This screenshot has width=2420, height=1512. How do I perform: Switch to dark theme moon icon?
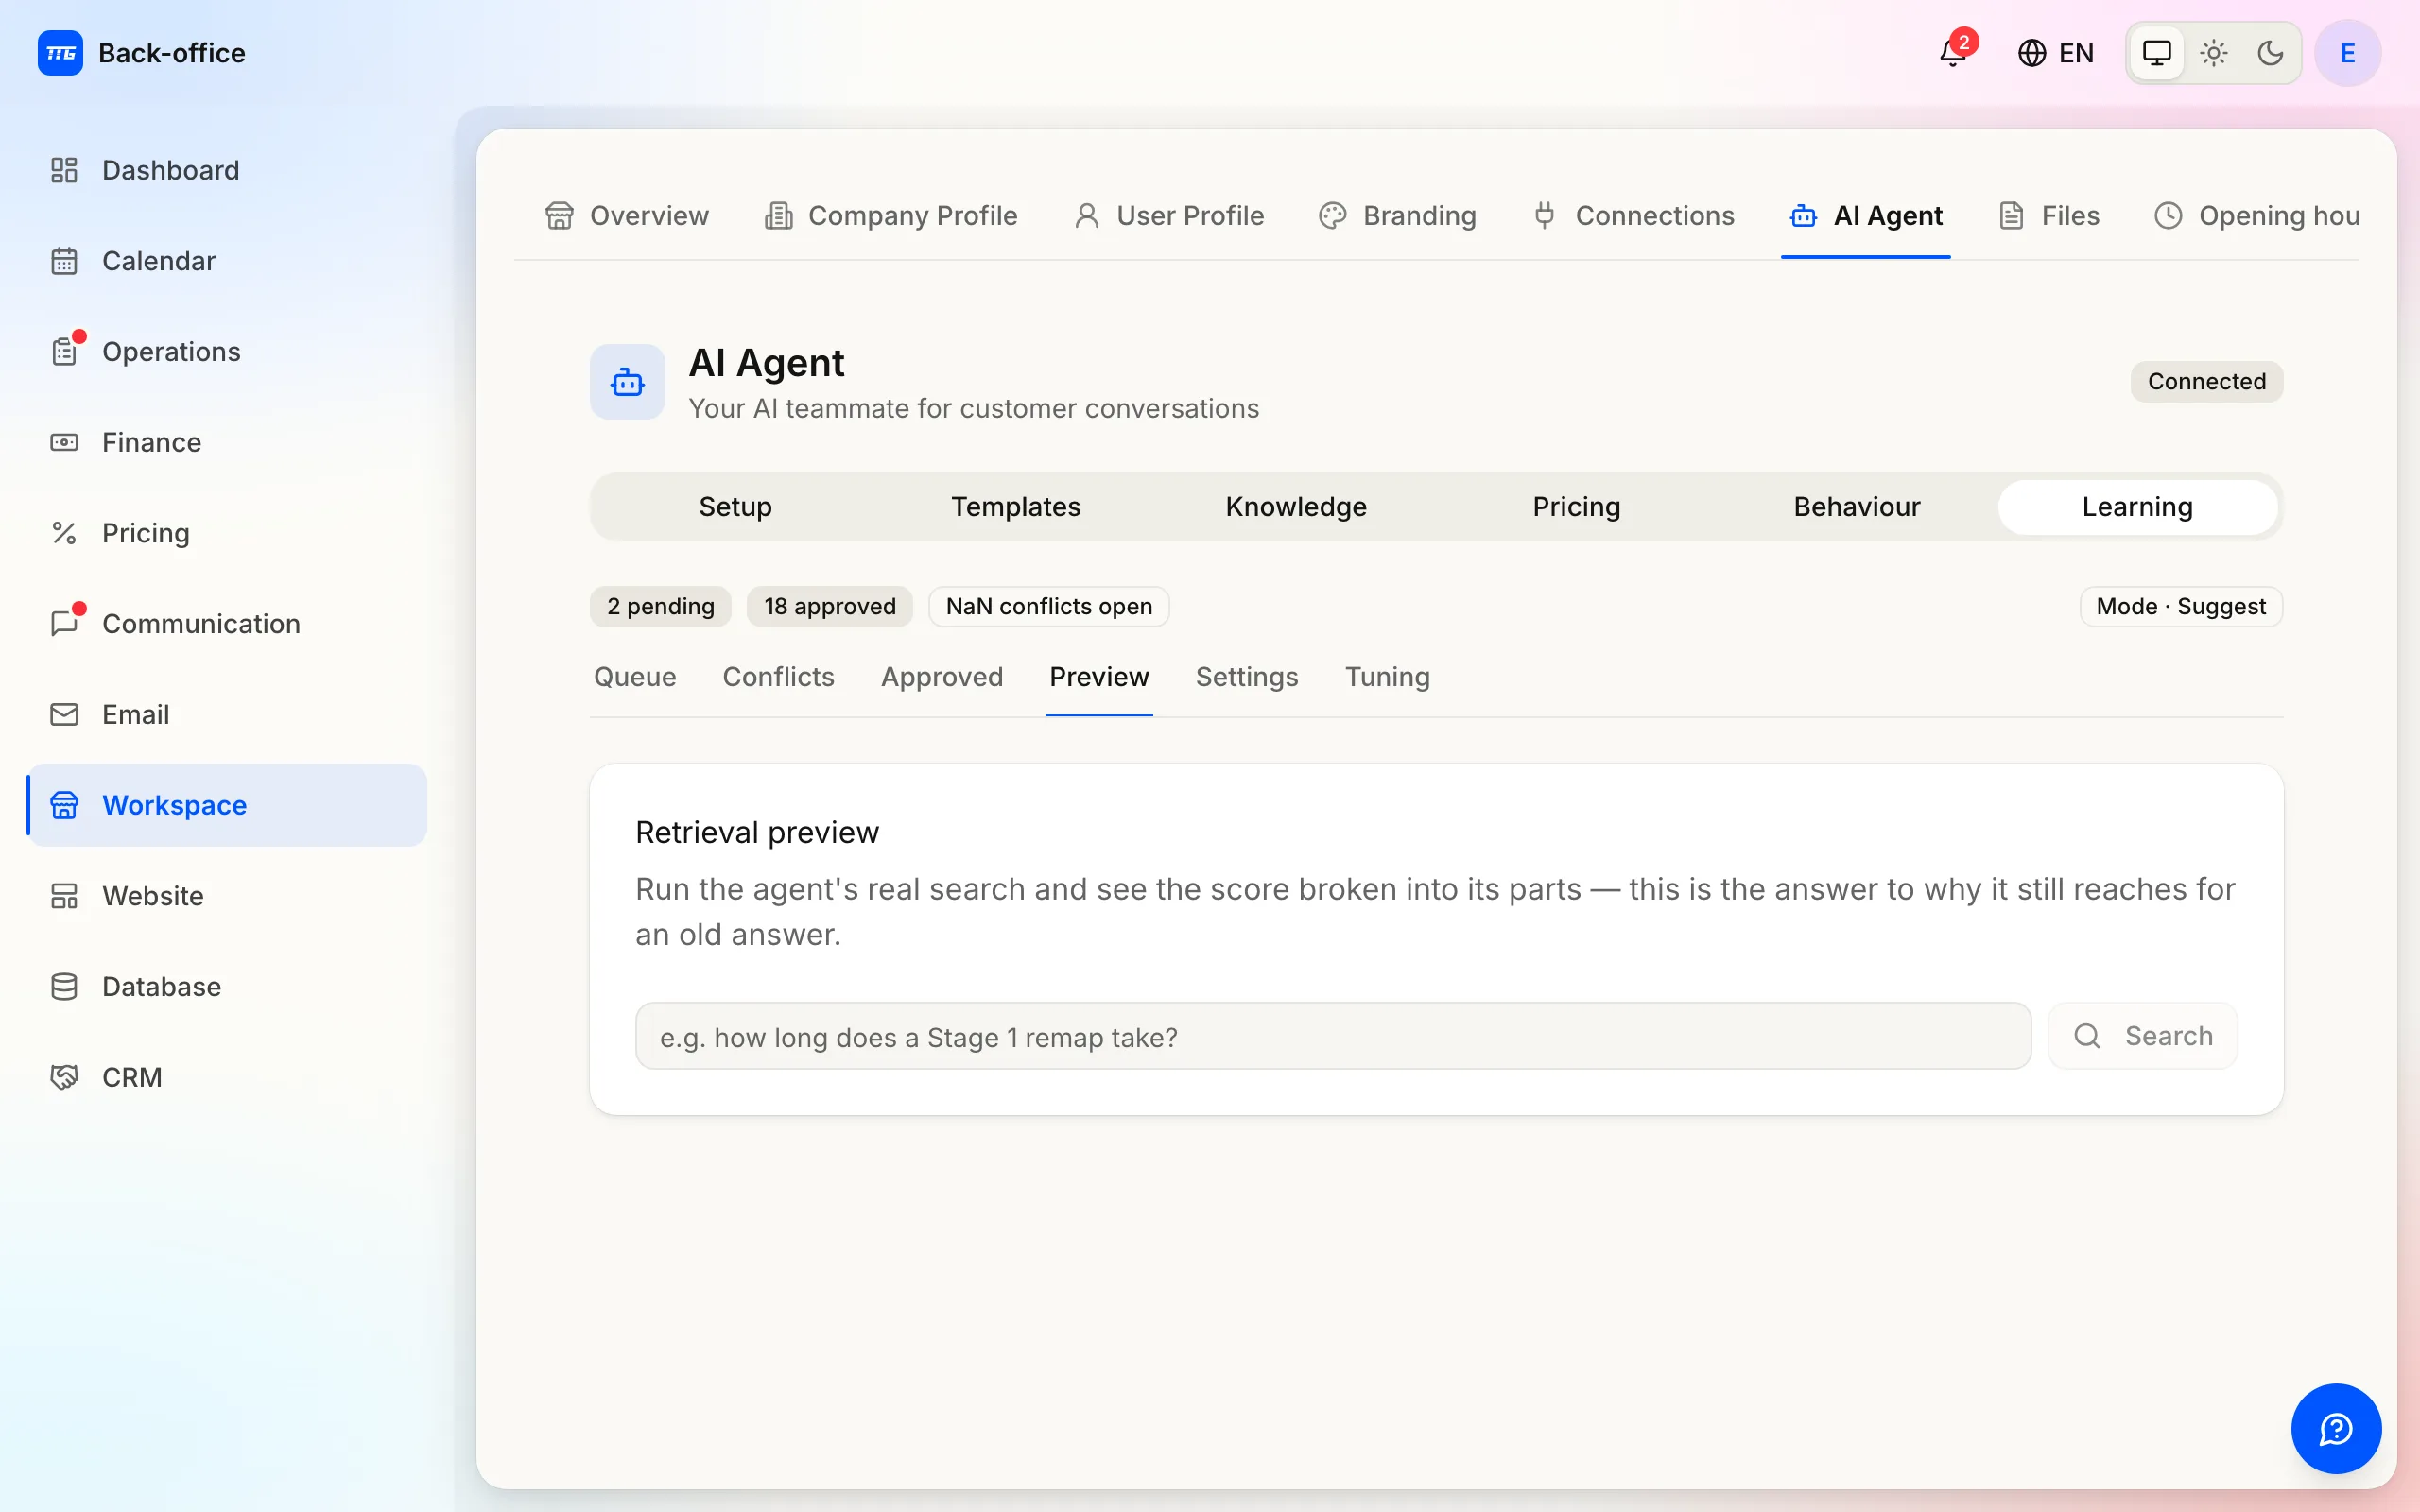pyautogui.click(x=2271, y=53)
